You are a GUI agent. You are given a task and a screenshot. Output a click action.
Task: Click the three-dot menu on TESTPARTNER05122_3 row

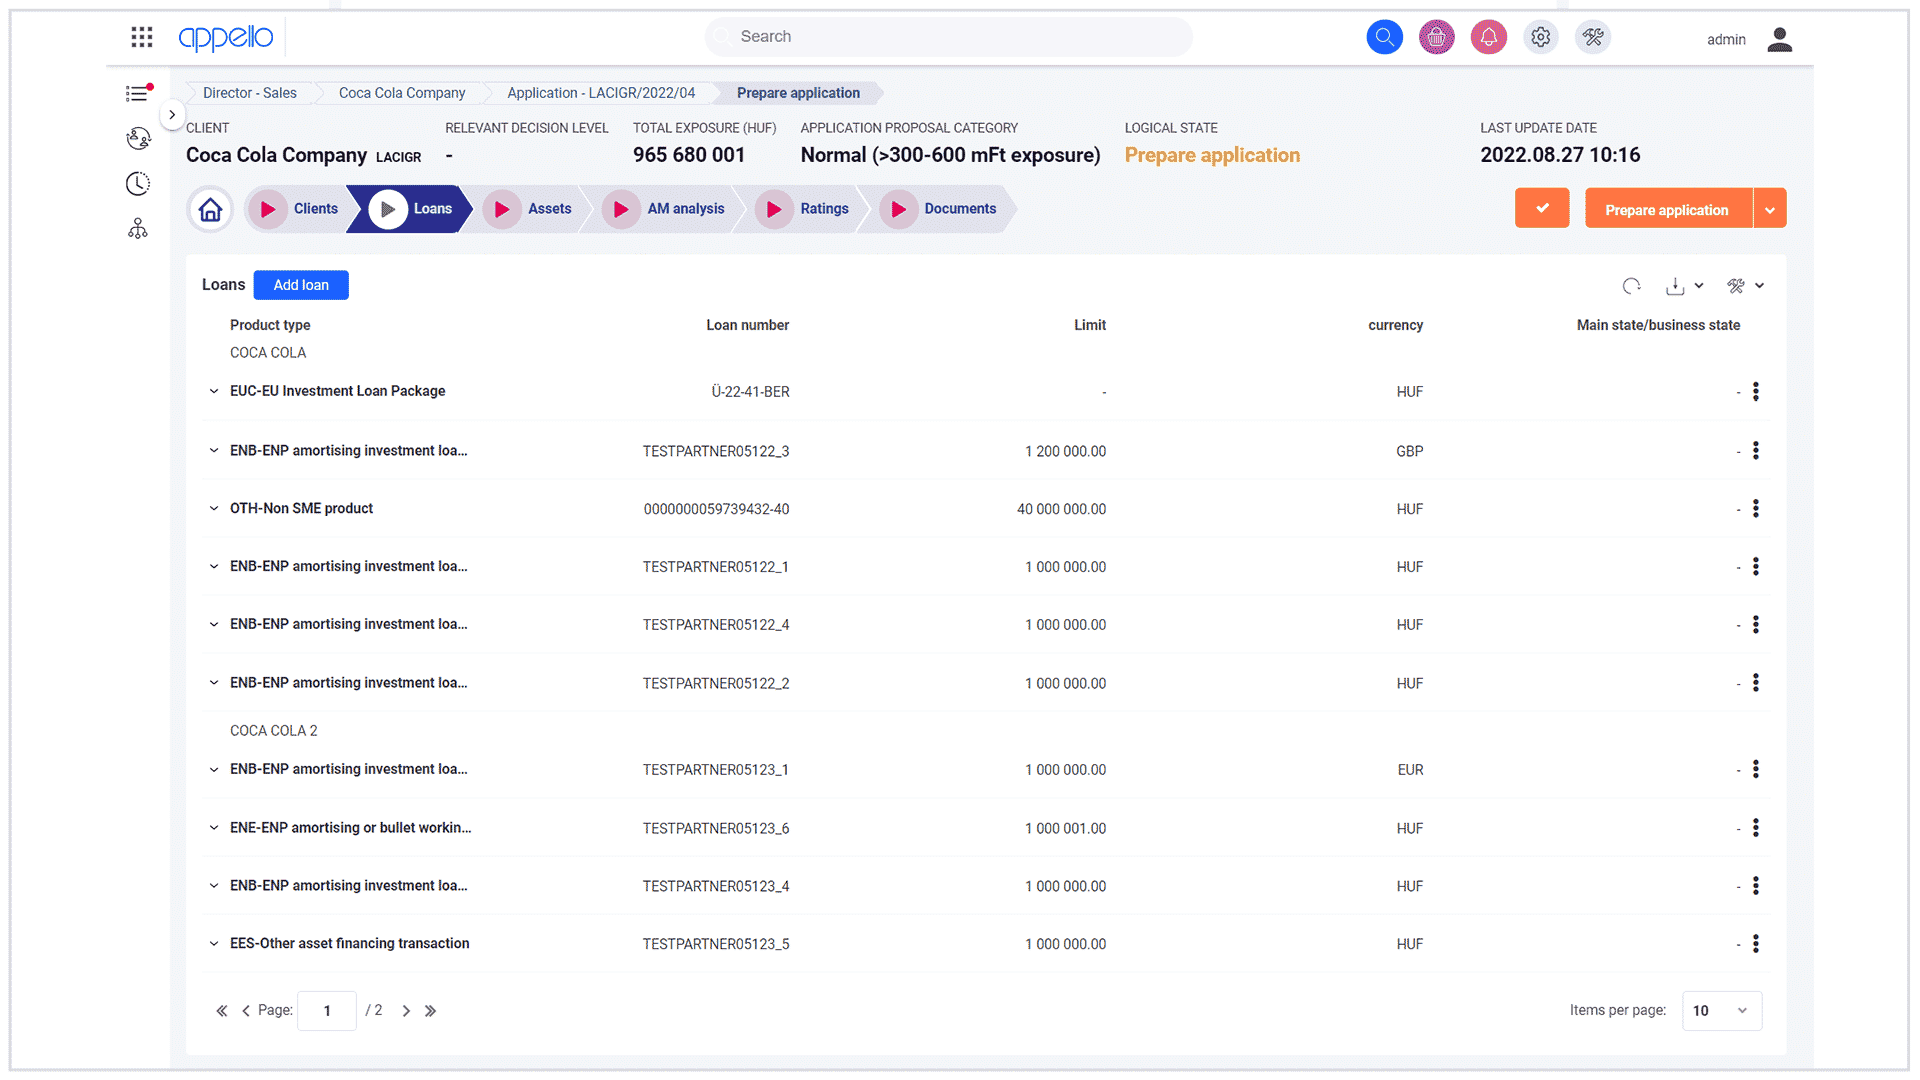[x=1756, y=450]
